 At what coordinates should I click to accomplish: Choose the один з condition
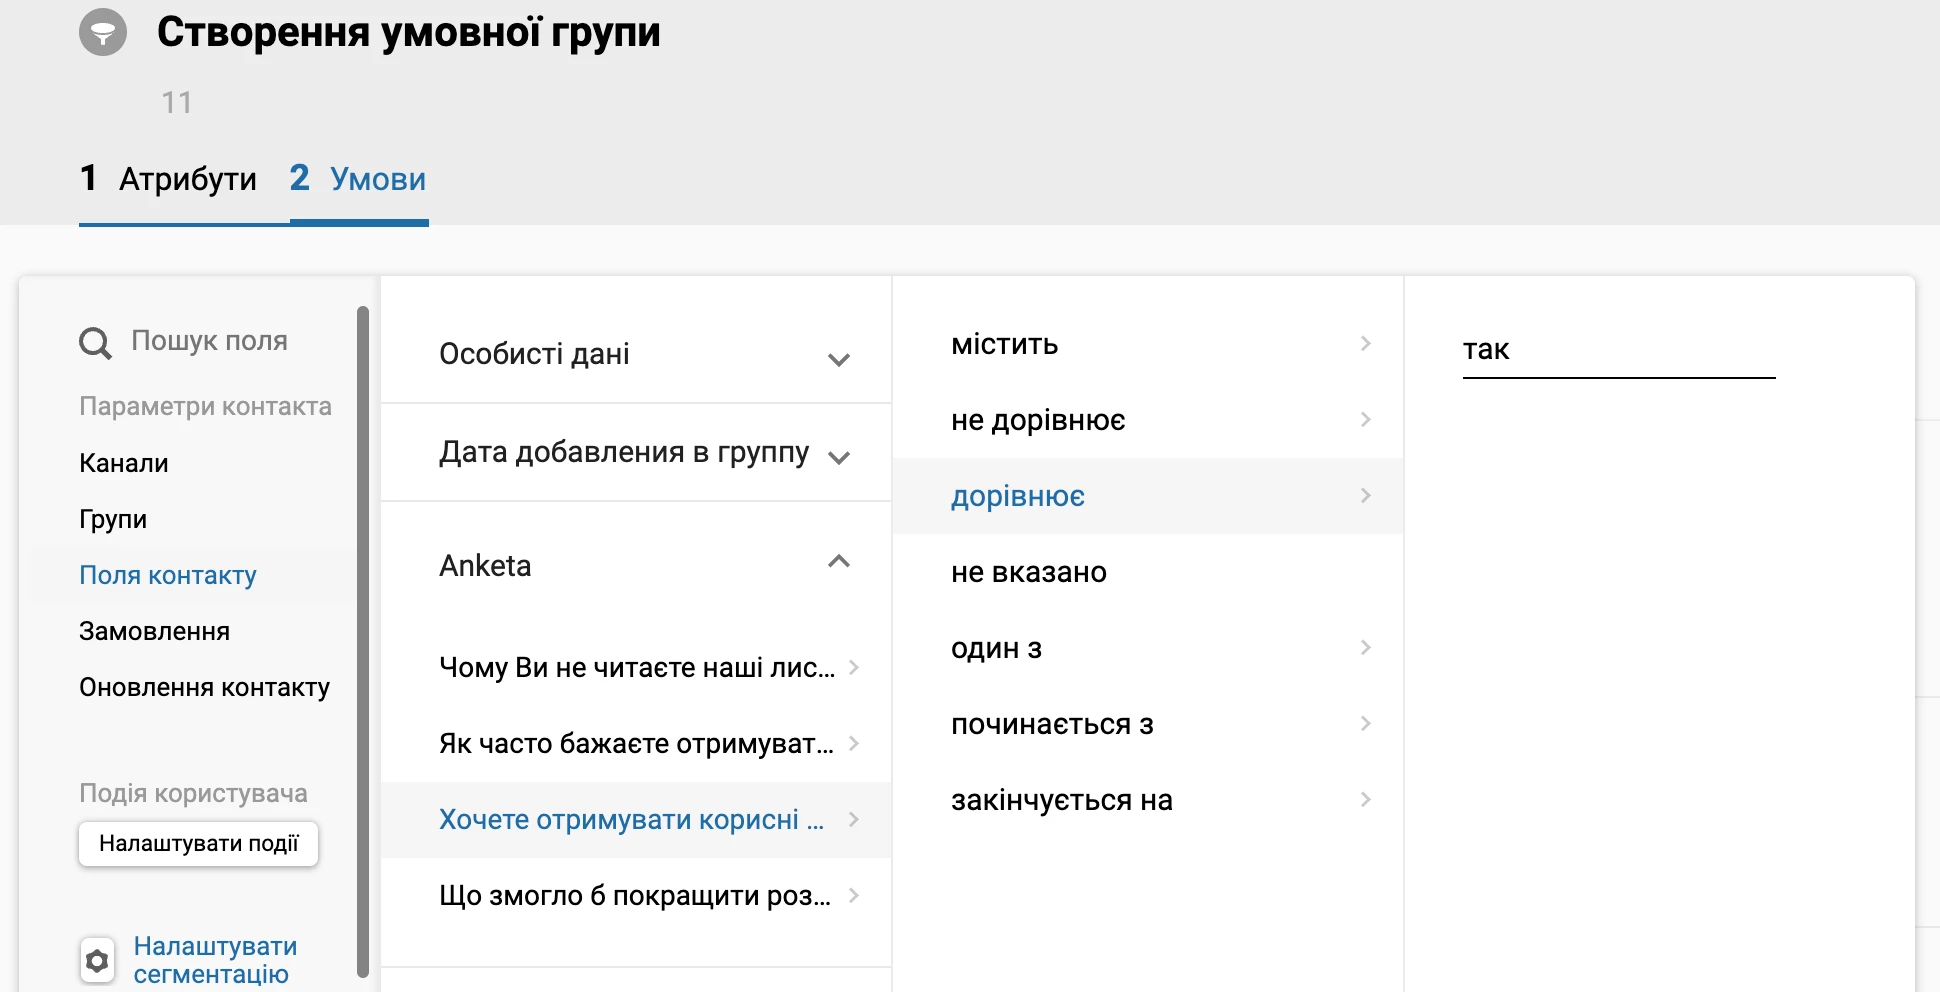pos(1148,648)
